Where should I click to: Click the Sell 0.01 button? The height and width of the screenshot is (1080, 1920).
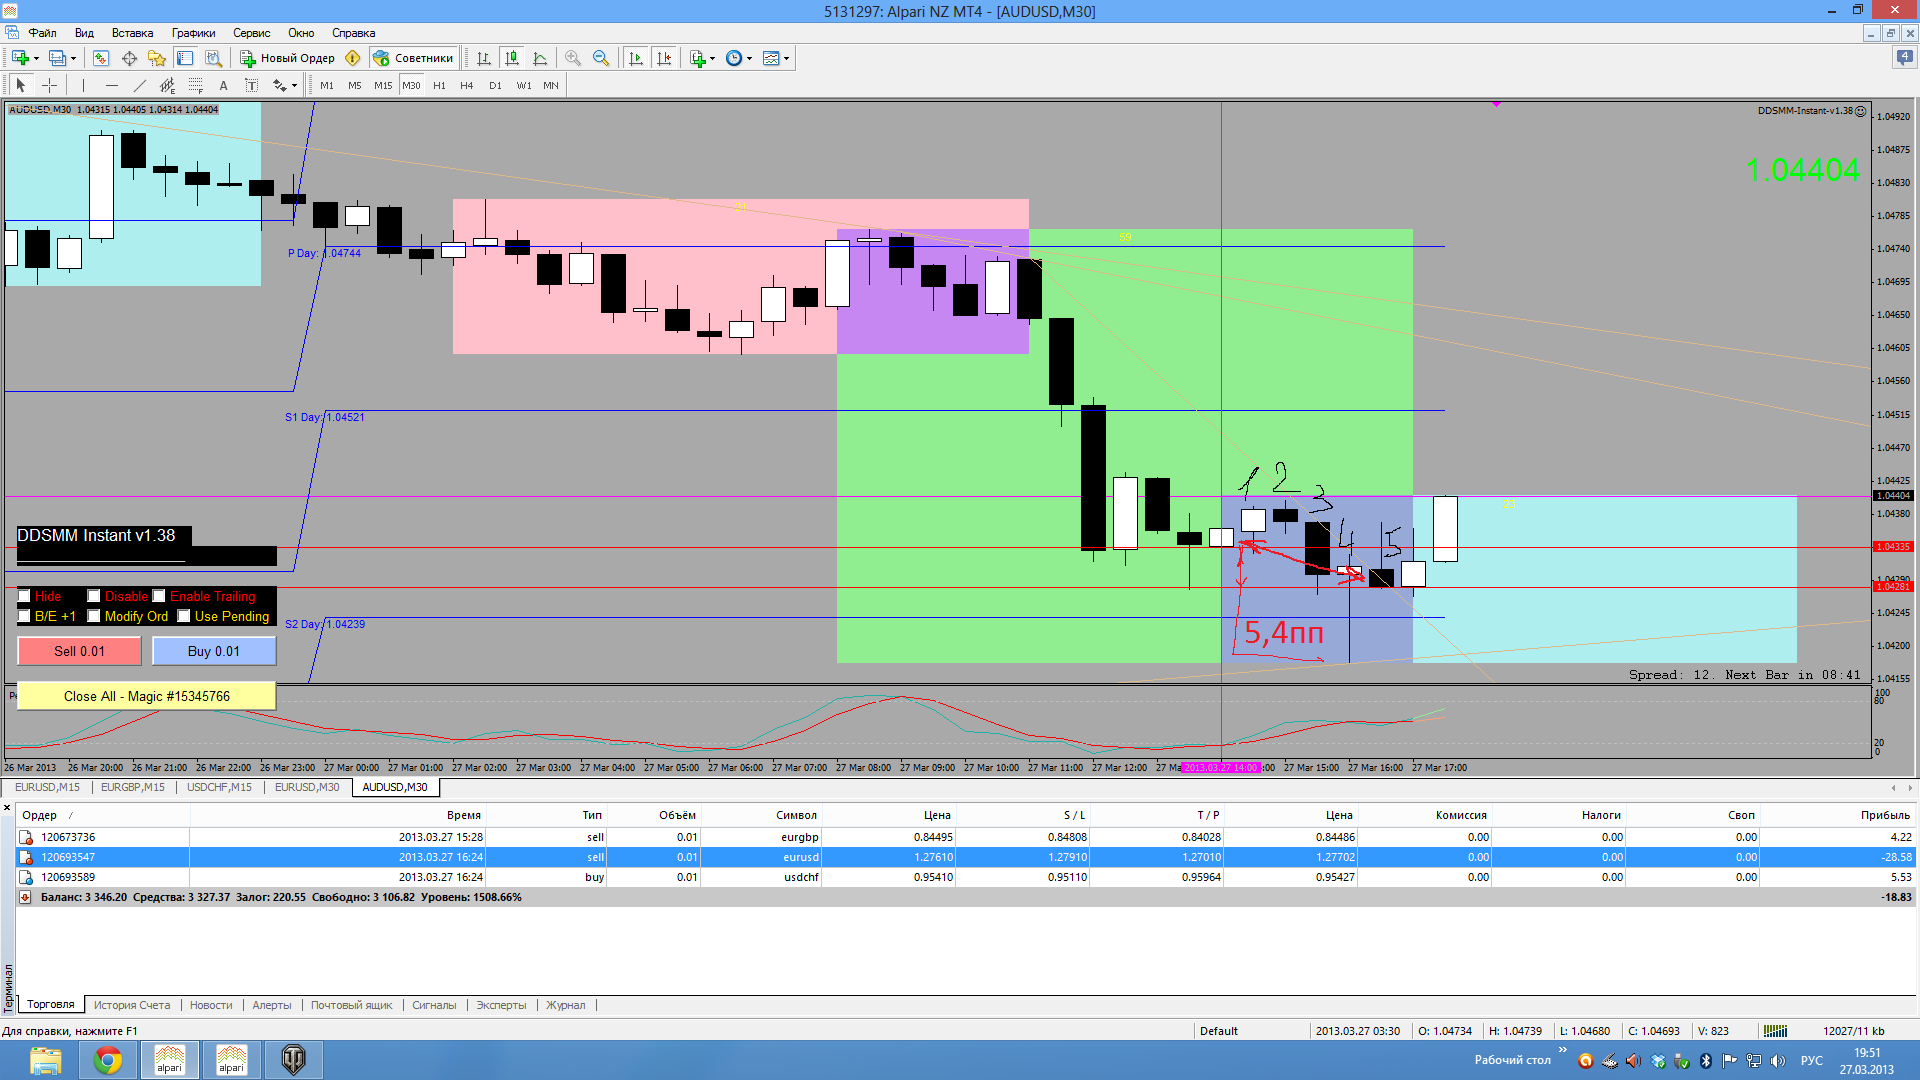(79, 651)
